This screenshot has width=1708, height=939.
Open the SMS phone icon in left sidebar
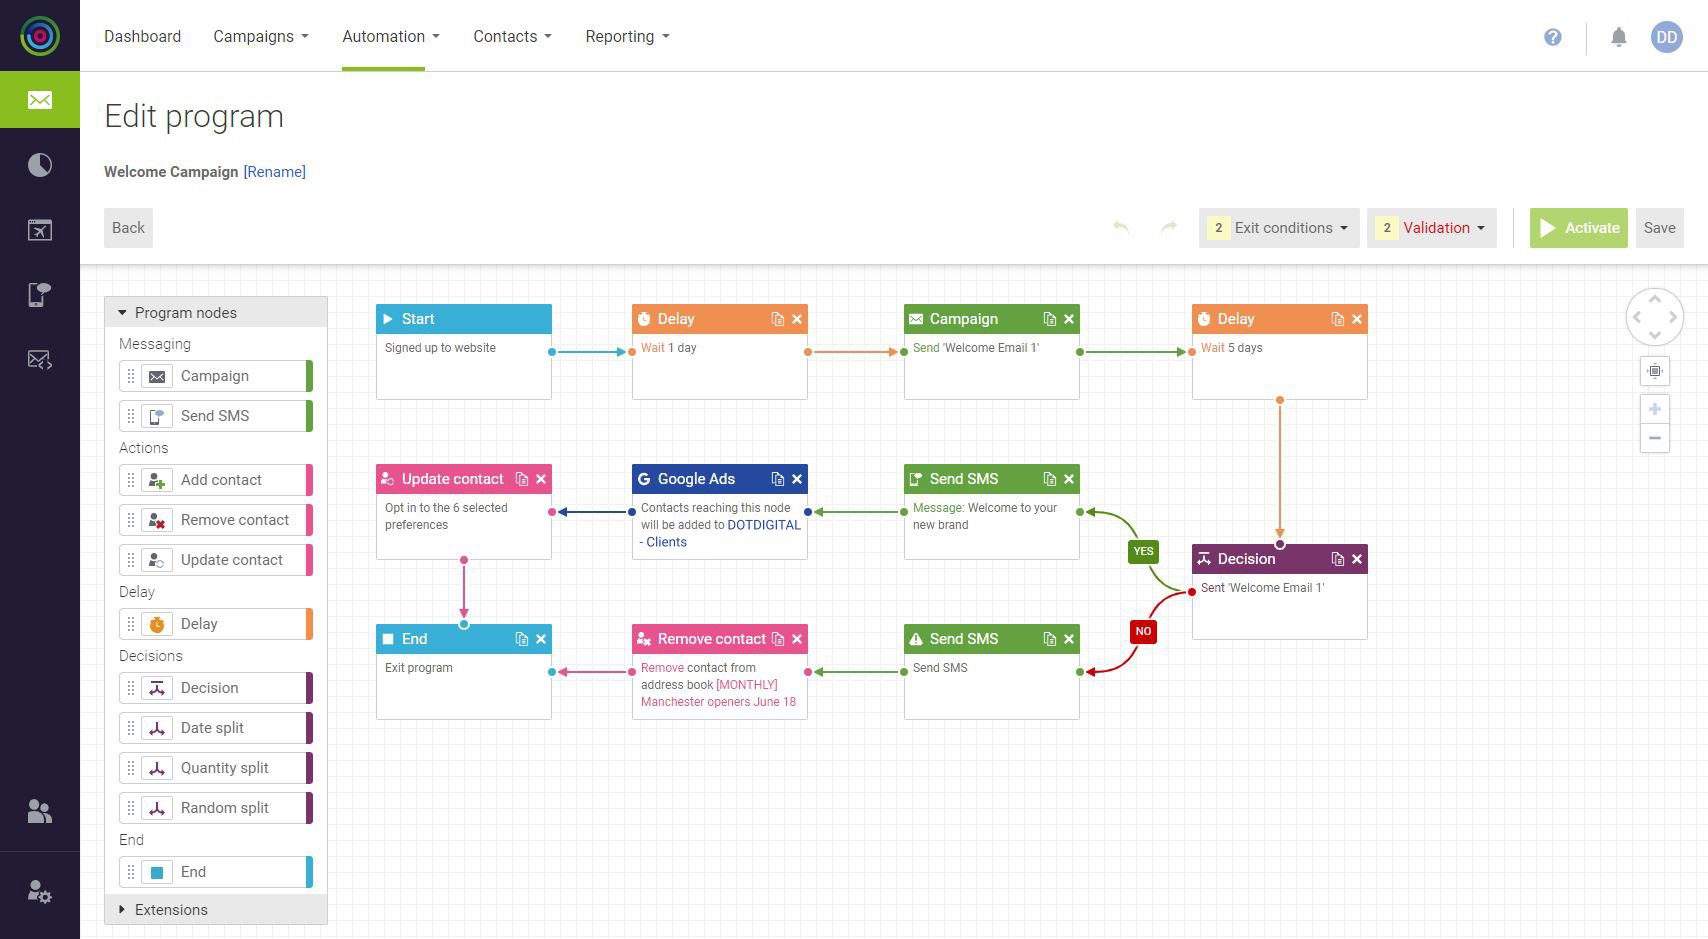point(40,294)
